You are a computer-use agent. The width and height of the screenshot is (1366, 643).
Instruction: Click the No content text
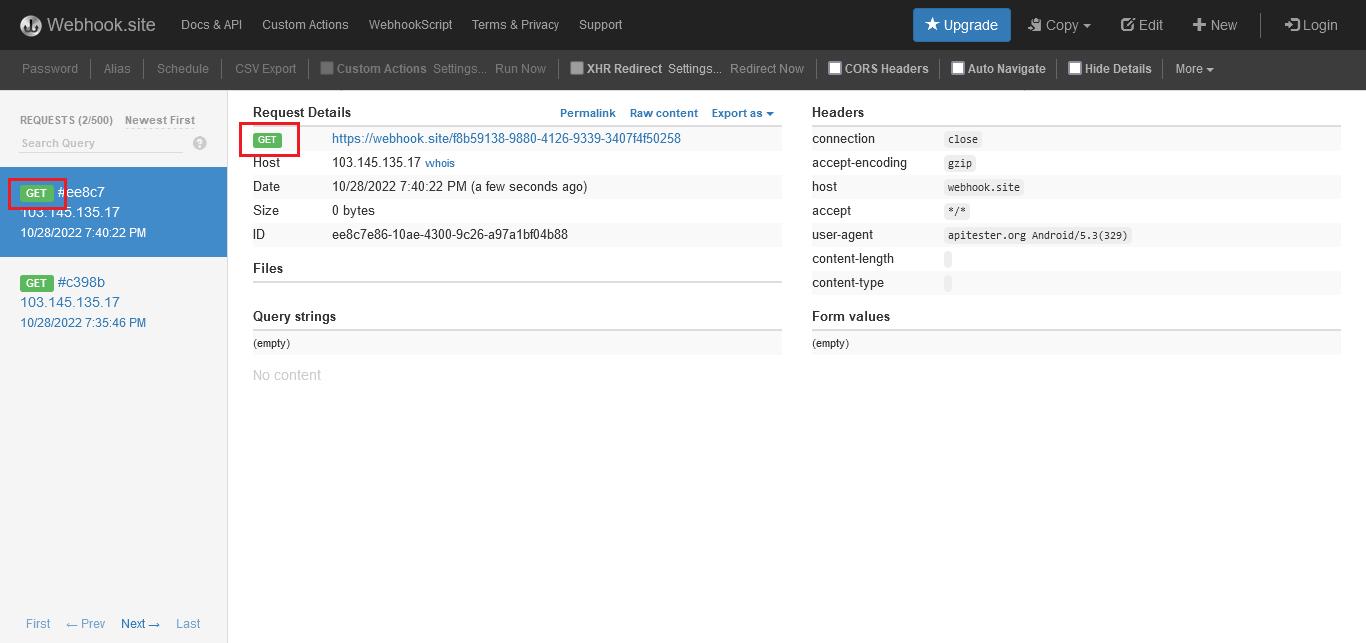(287, 375)
